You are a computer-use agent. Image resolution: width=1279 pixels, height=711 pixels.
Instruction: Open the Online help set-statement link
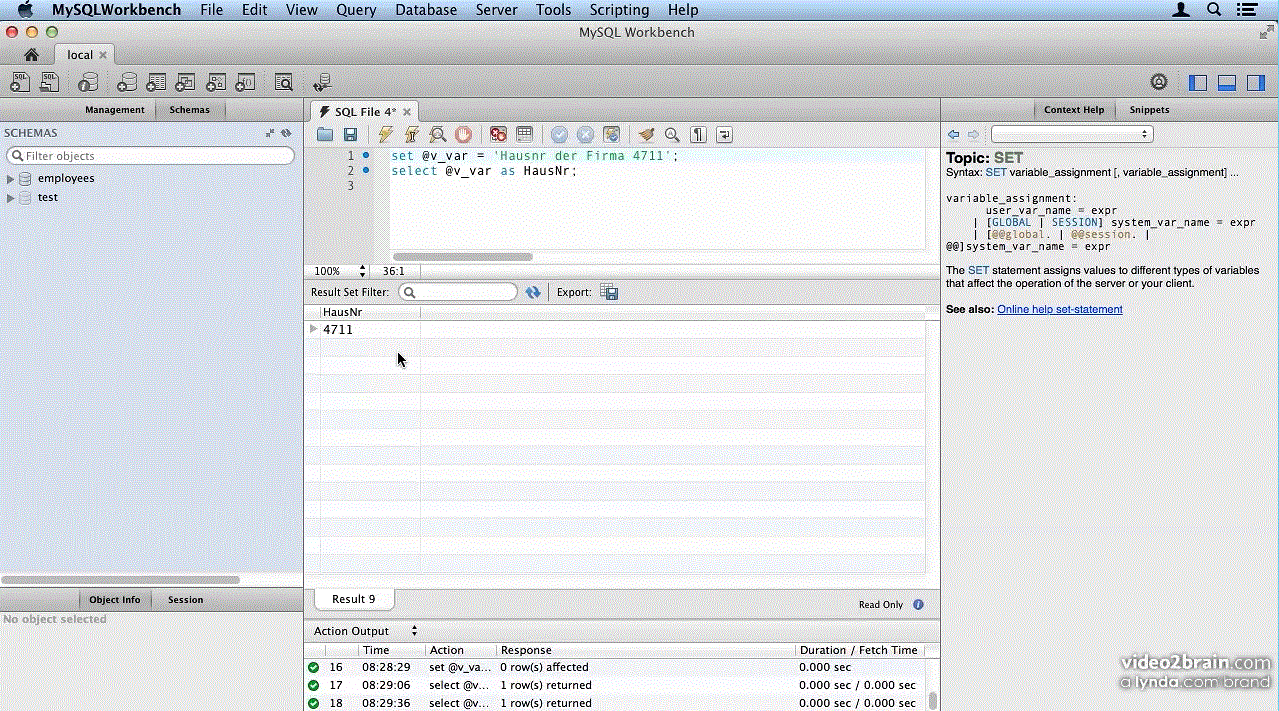(1059, 310)
